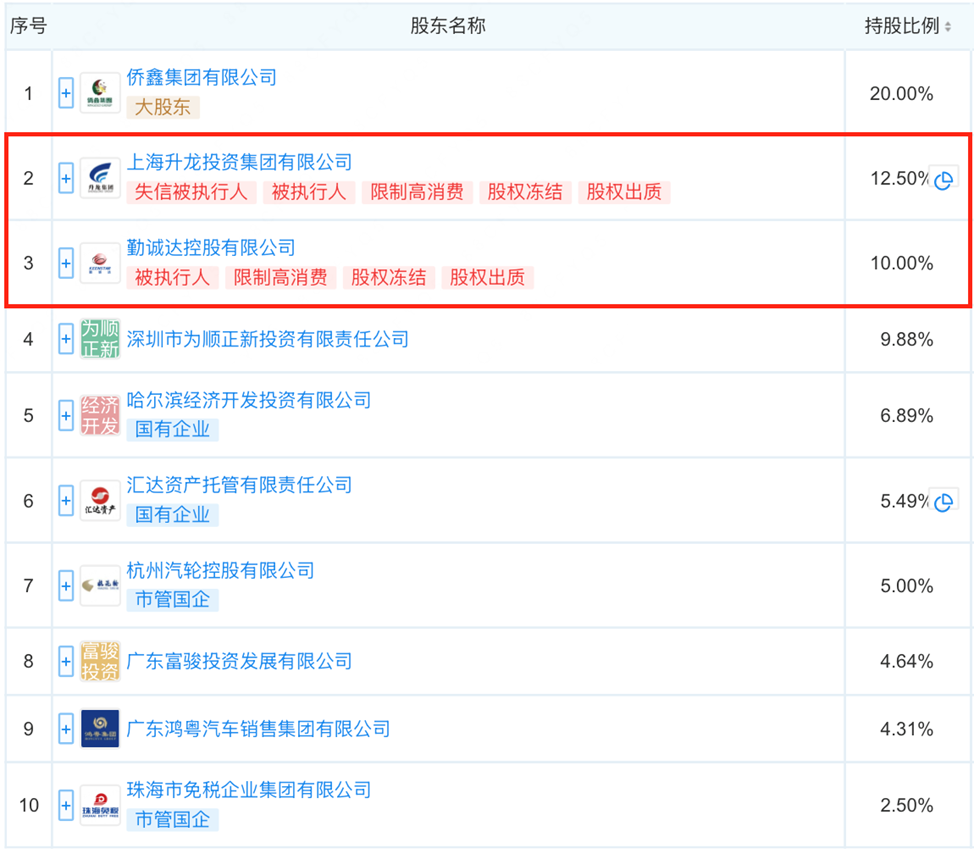
Task: Expand row 1 侨鑫集团 with plus button
Action: click(66, 94)
